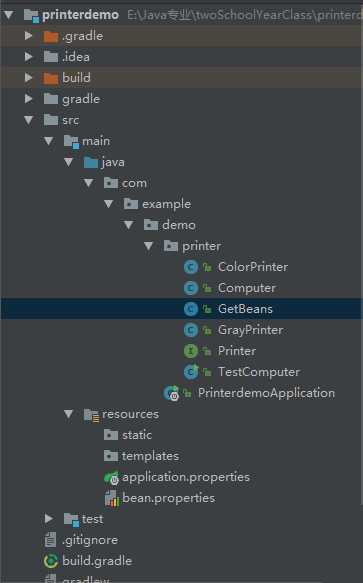This screenshot has width=363, height=583.
Task: Select the GetBeans class
Action: (182, 309)
